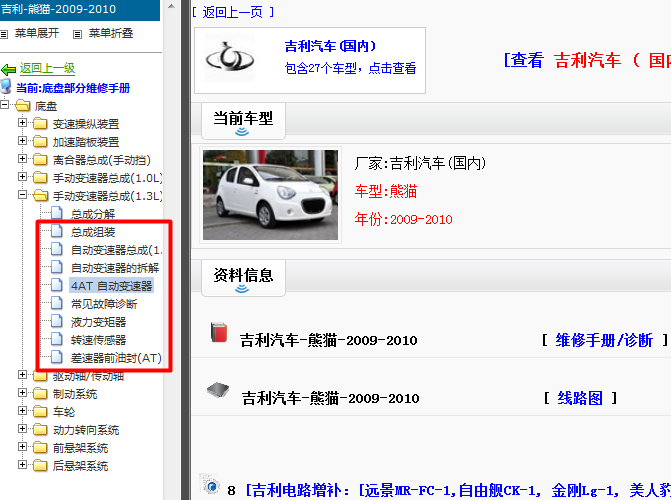Open the 维修手册/诊断 link

(x=604, y=340)
